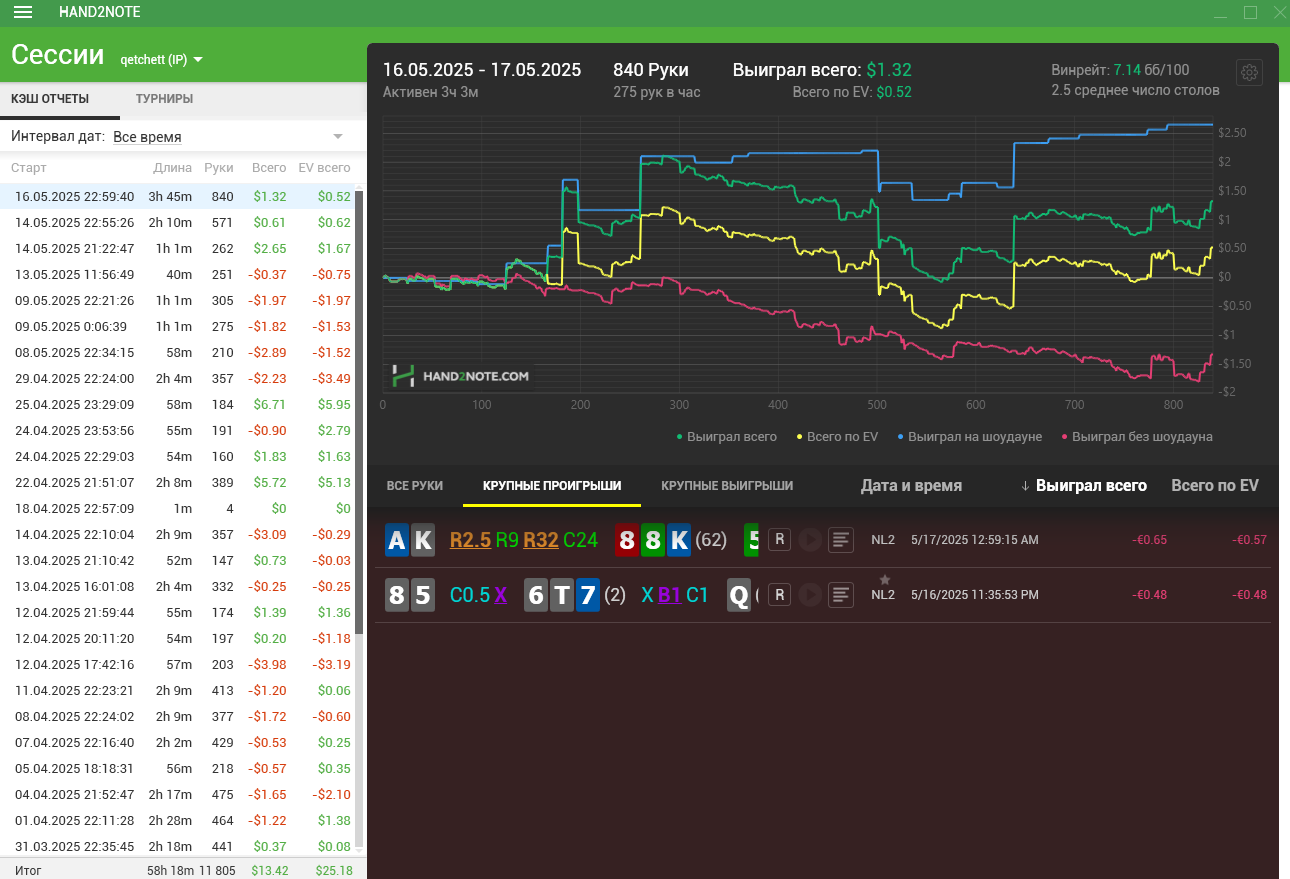1290x879 pixels.
Task: Click the R replayer button on AK hand
Action: [780, 540]
